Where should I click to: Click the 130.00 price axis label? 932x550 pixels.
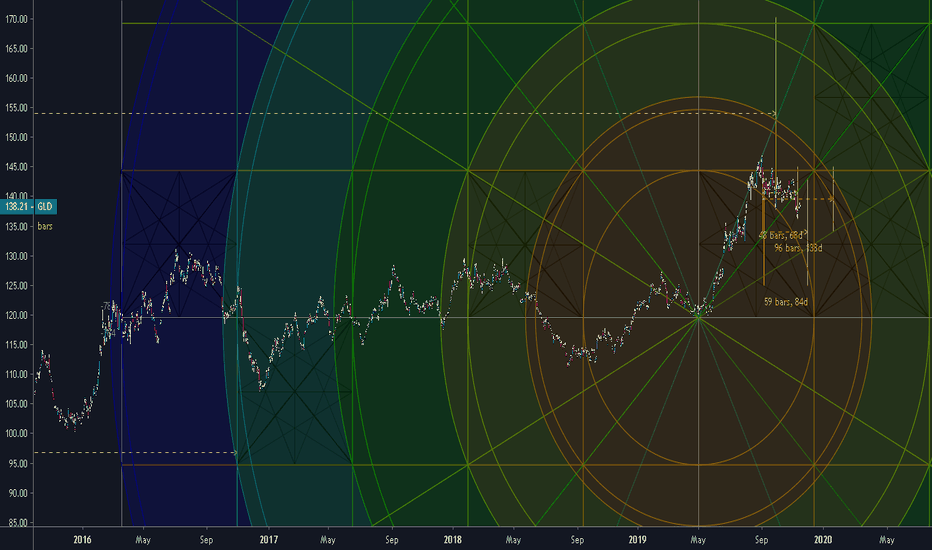tap(17, 256)
